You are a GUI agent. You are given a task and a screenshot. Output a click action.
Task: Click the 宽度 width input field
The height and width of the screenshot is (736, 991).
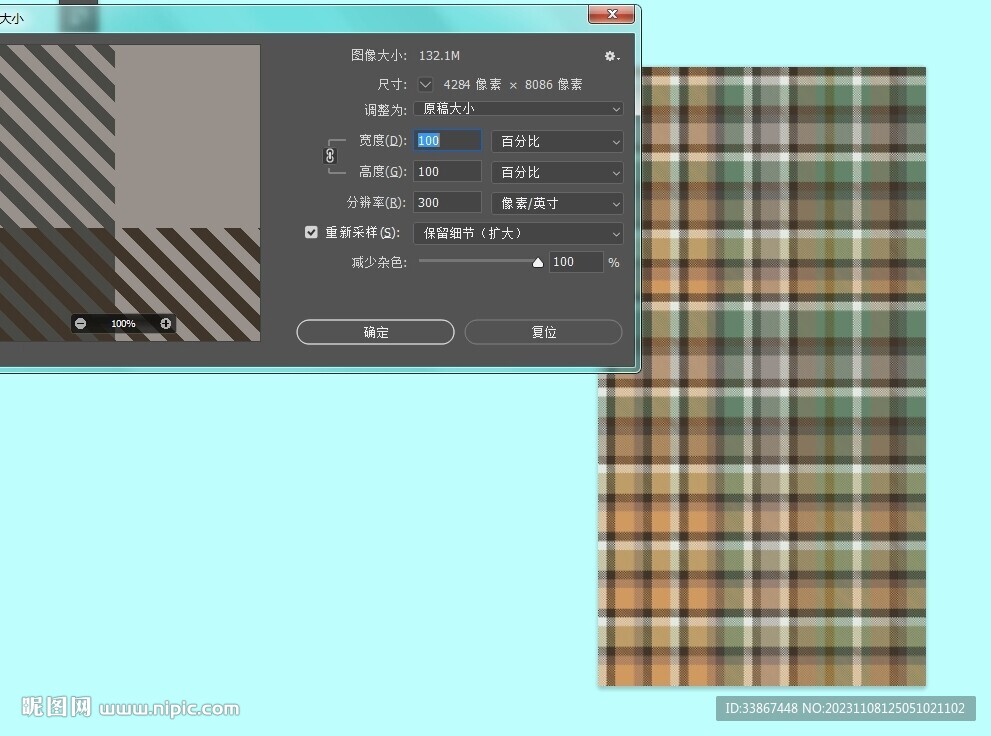[448, 141]
